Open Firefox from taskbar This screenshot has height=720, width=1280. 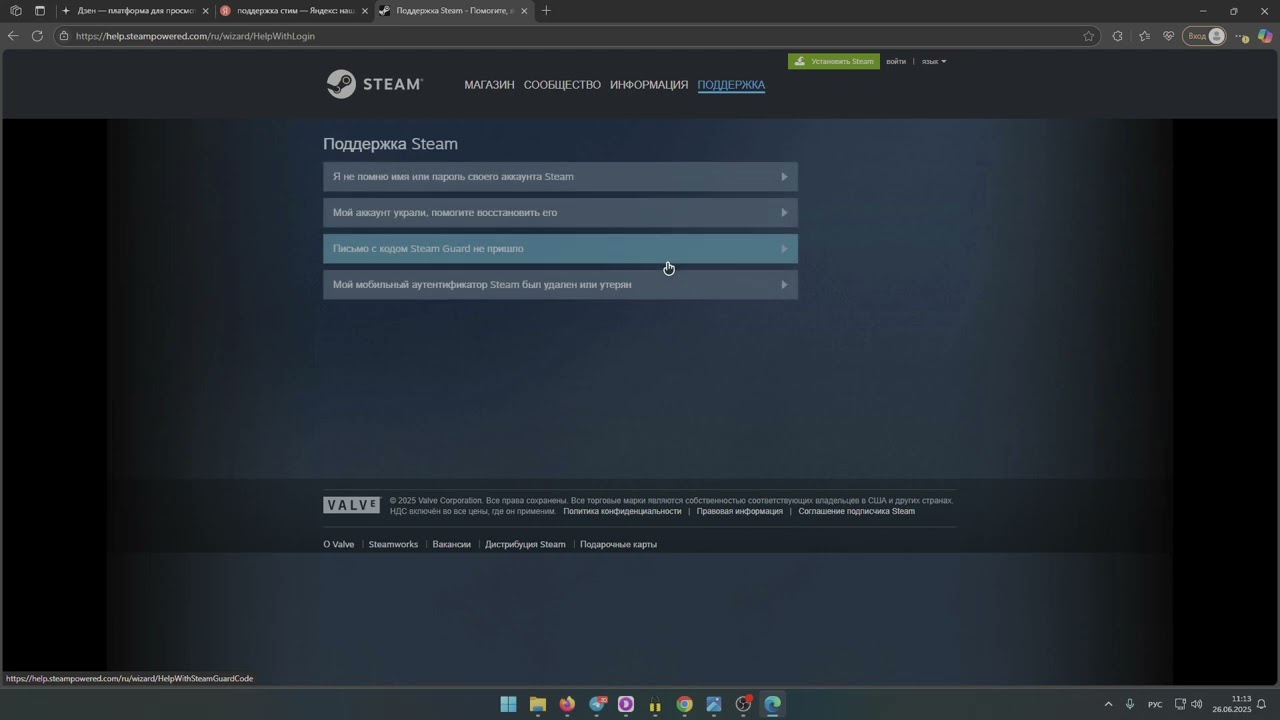coord(567,704)
